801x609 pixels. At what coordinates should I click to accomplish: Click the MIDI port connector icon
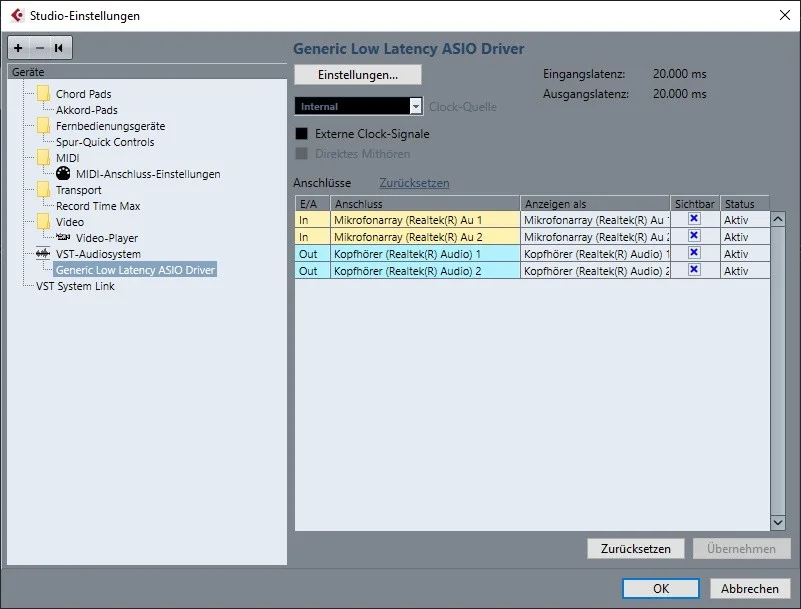point(63,174)
